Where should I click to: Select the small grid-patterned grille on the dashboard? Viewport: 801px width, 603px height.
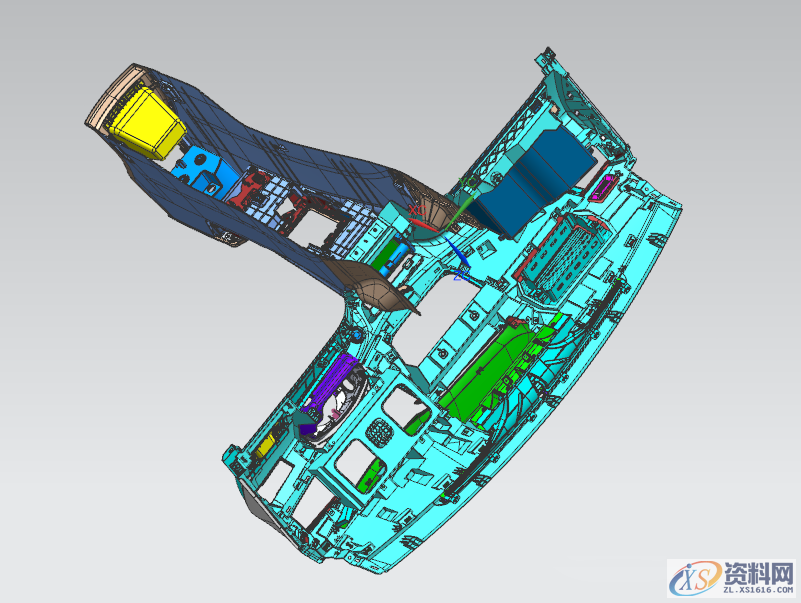tap(380, 431)
